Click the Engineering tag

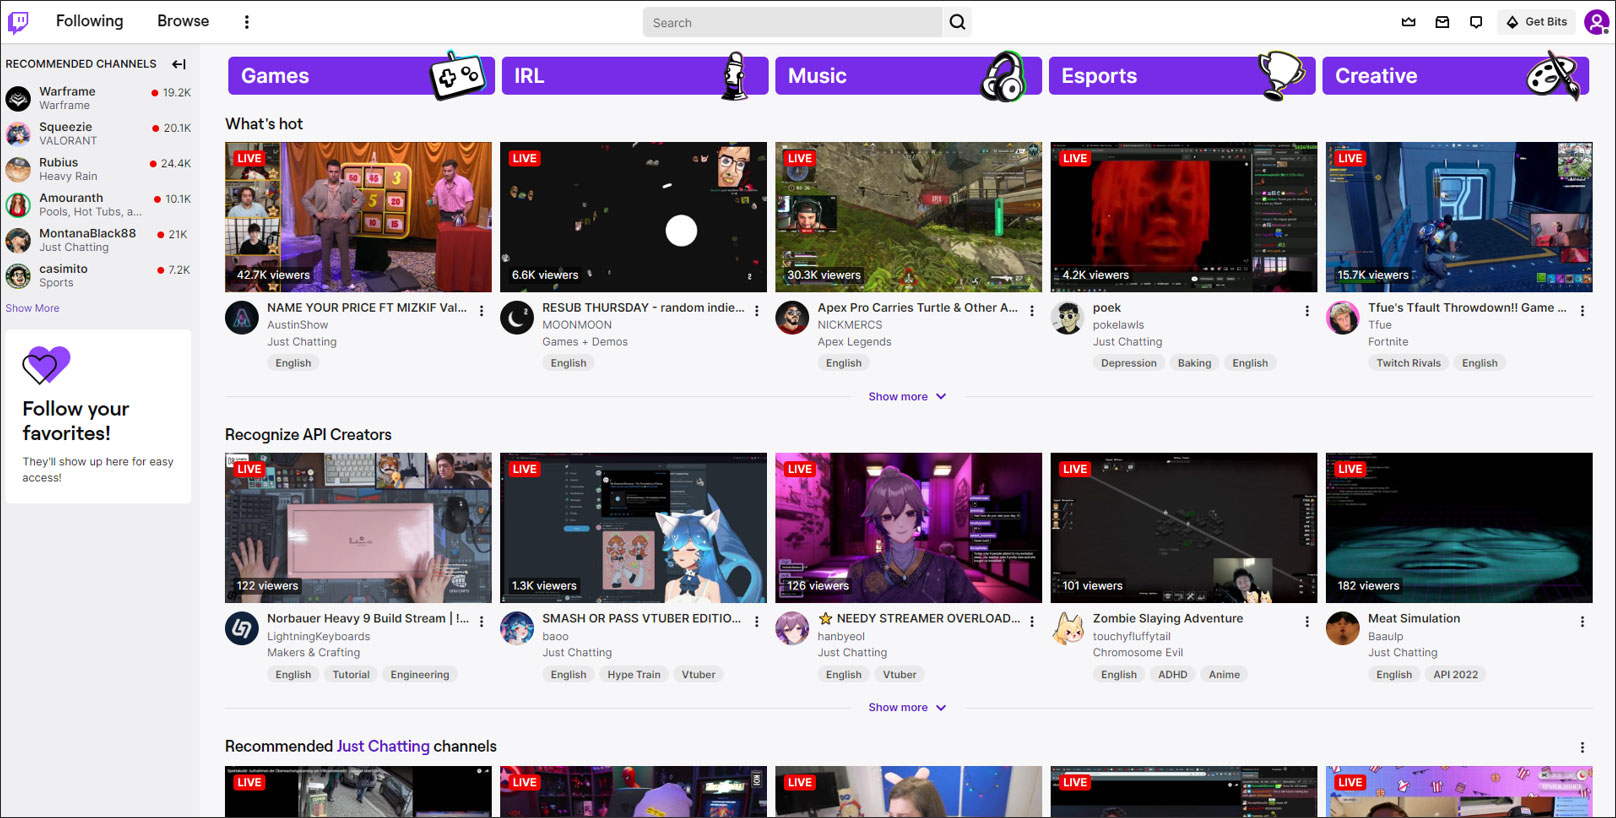pos(420,675)
